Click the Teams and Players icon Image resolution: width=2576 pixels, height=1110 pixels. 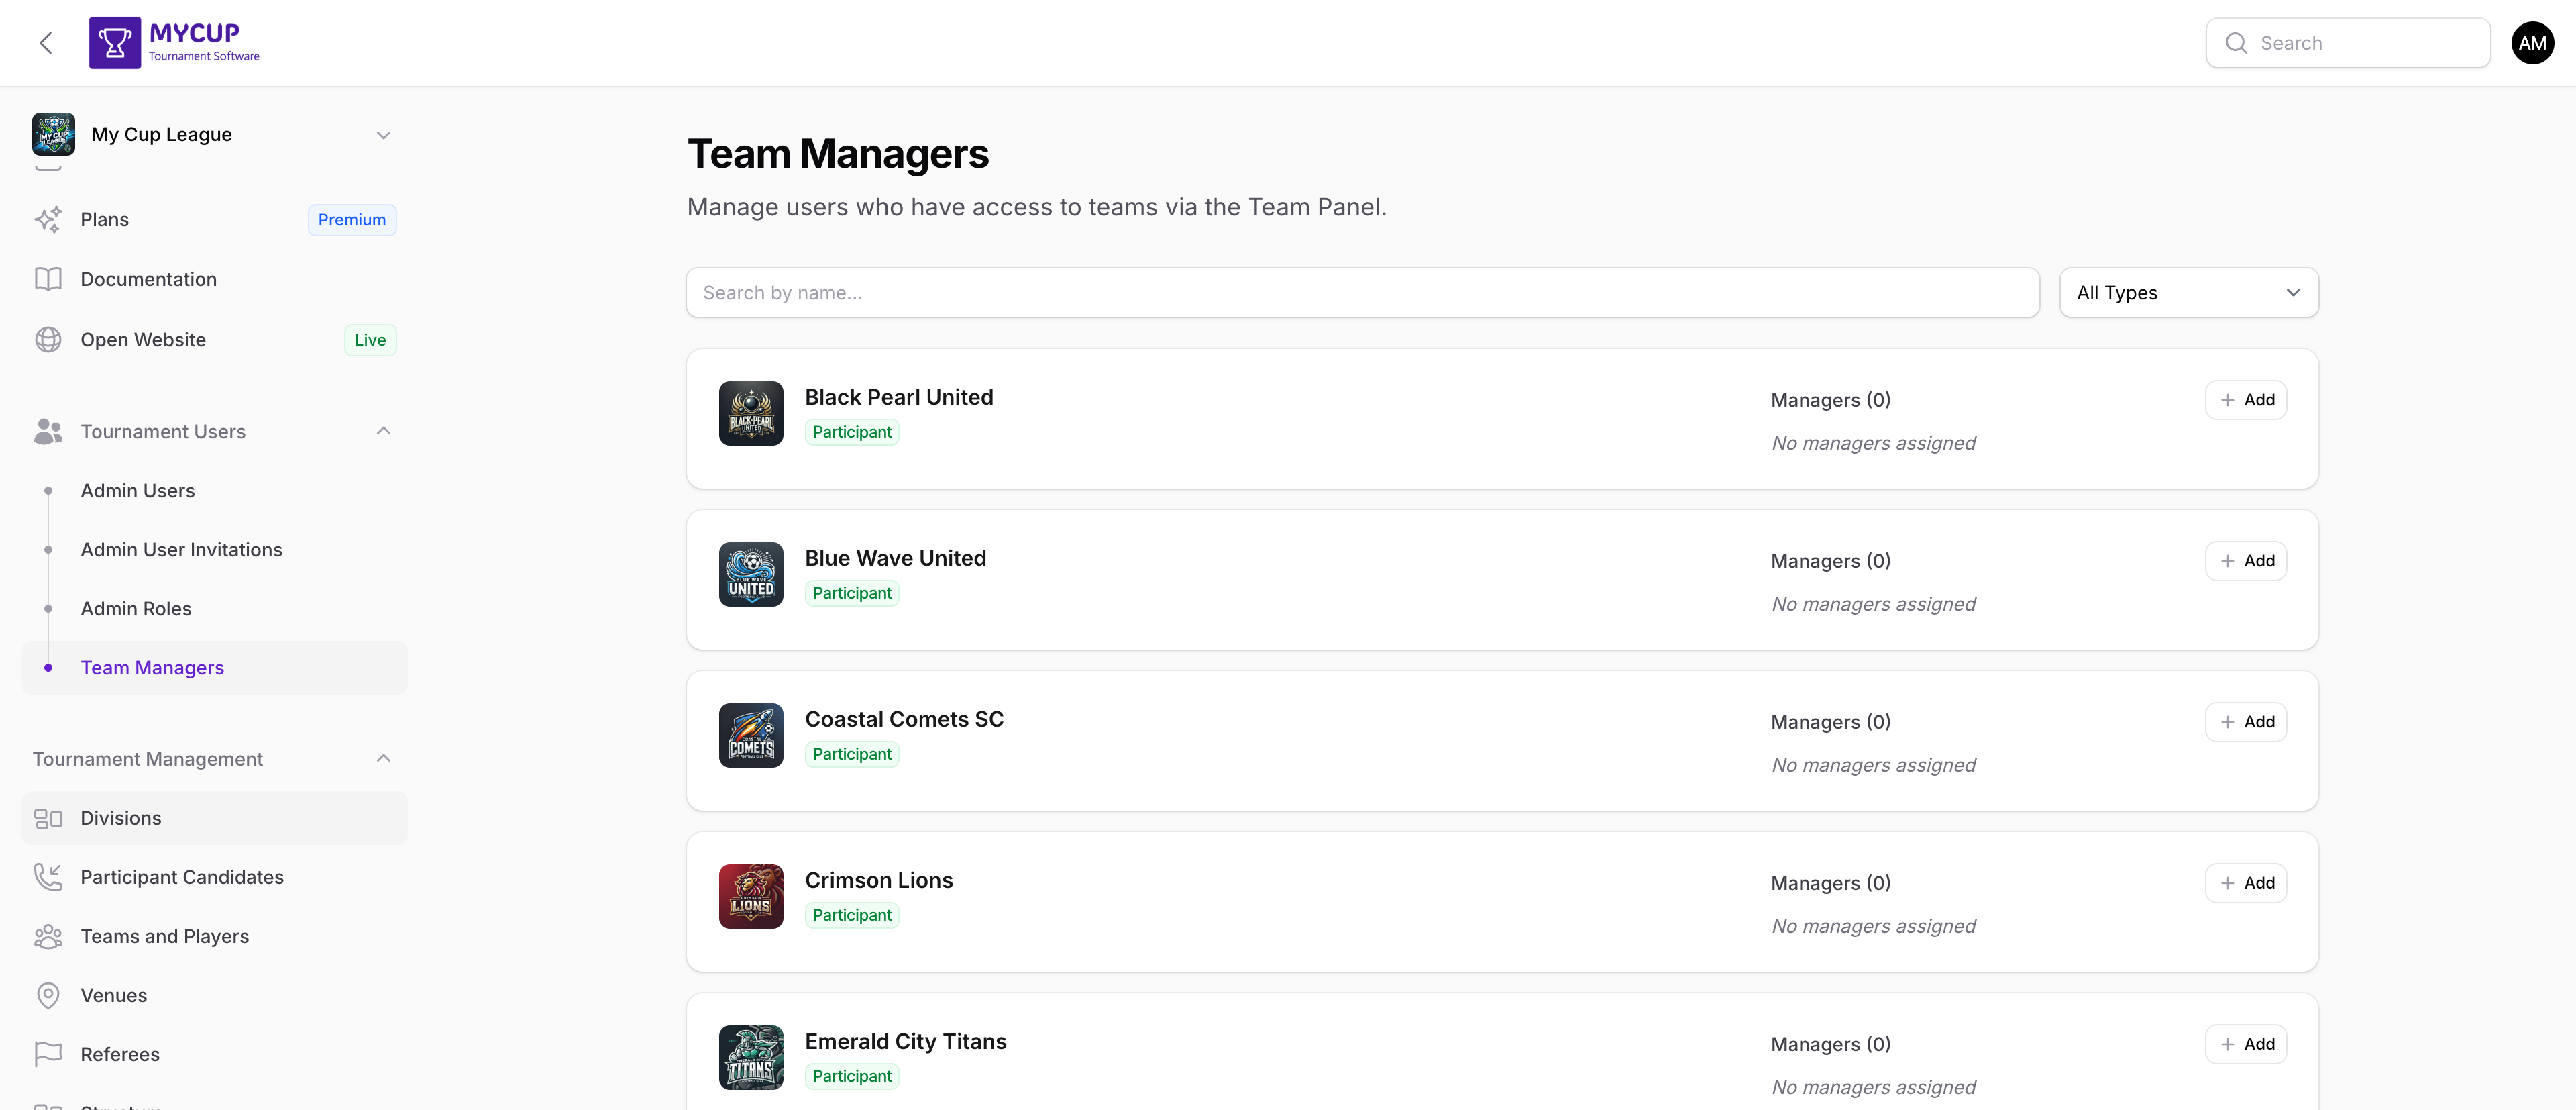pyautogui.click(x=48, y=936)
